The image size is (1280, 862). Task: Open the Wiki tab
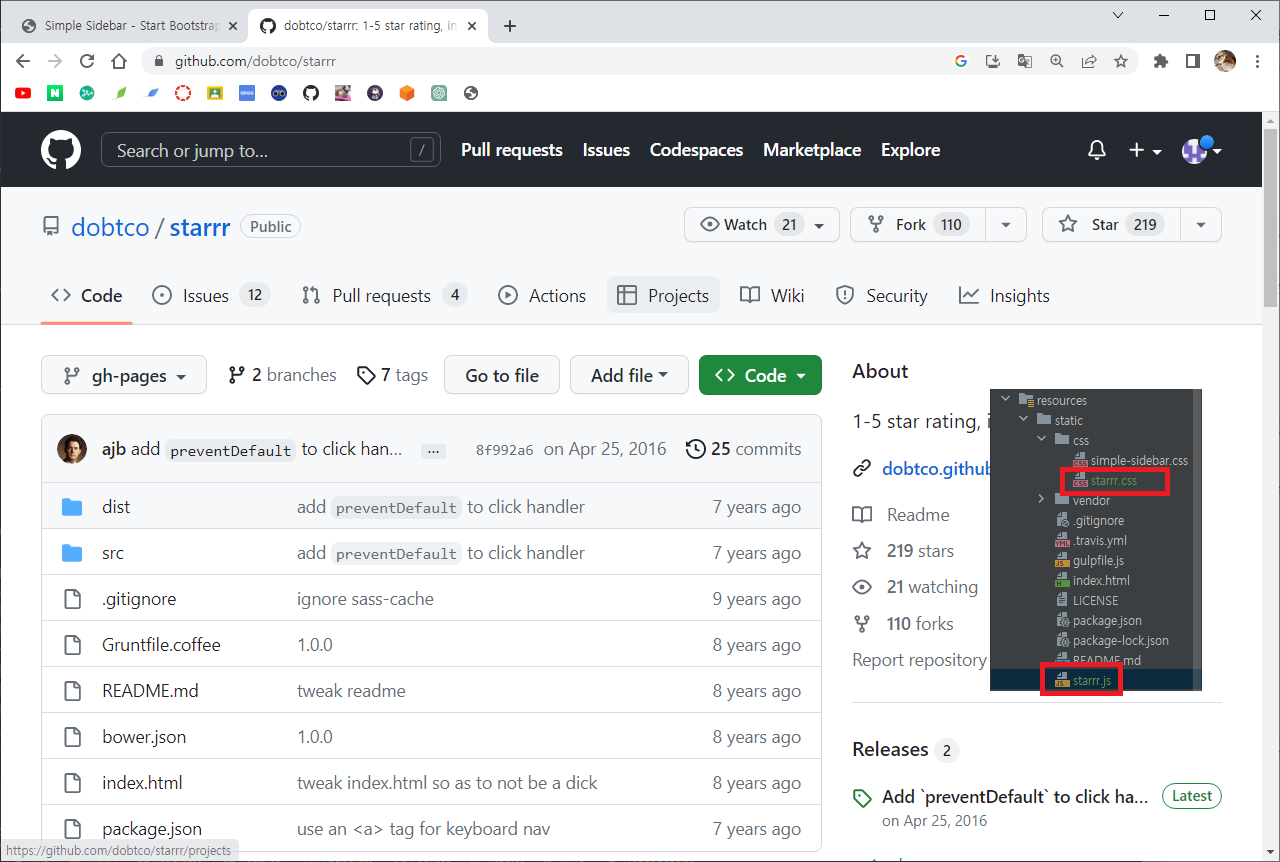pos(772,296)
